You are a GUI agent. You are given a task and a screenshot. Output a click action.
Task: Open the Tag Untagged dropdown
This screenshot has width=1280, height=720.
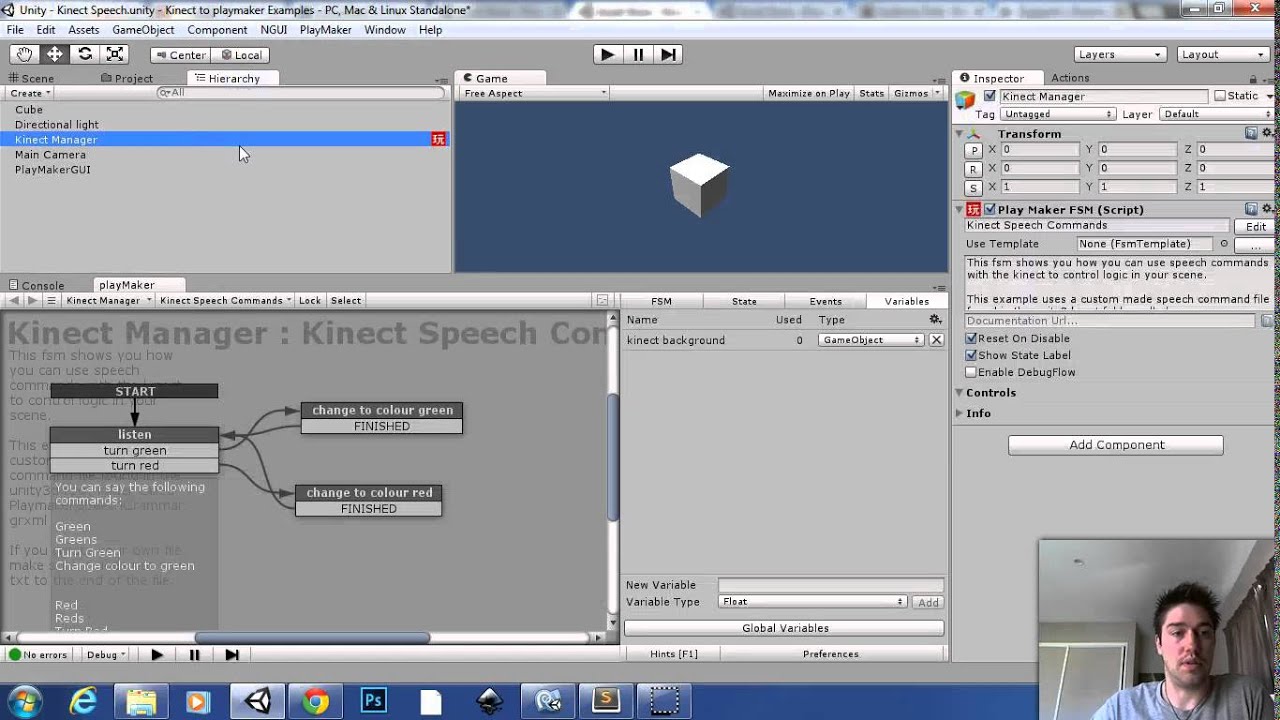tap(1058, 114)
